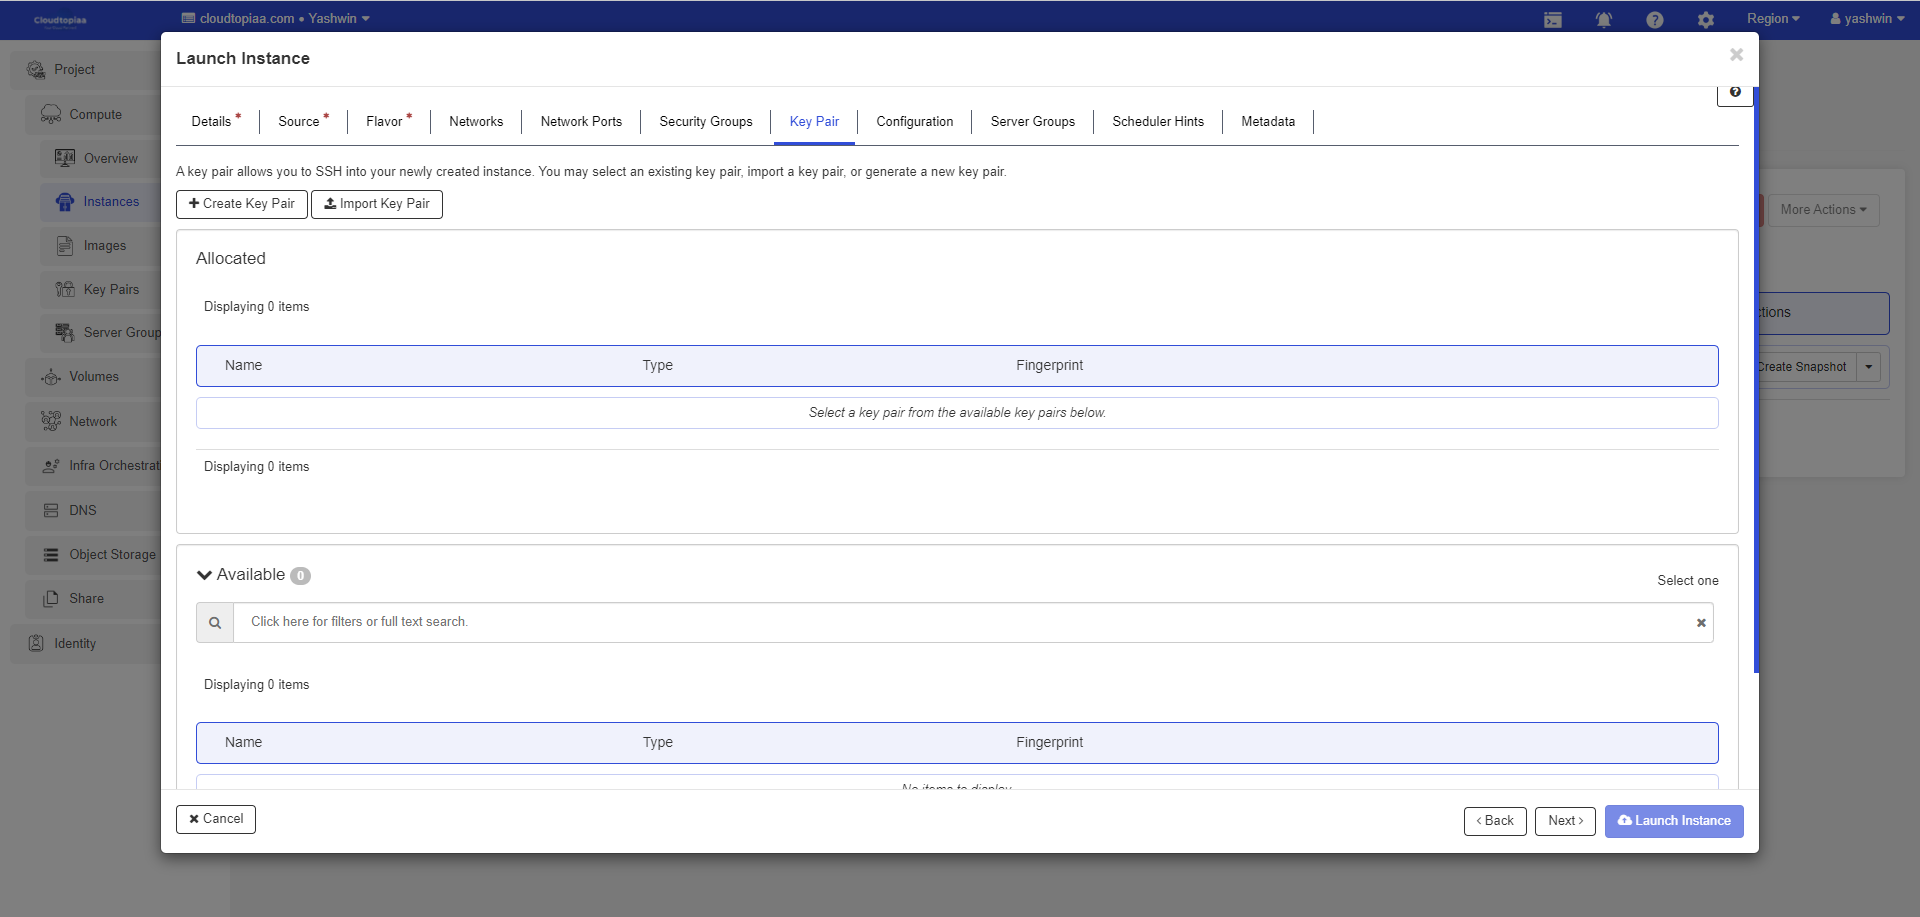Open the console terminal icon in top bar
The width and height of the screenshot is (1920, 917).
click(1552, 20)
